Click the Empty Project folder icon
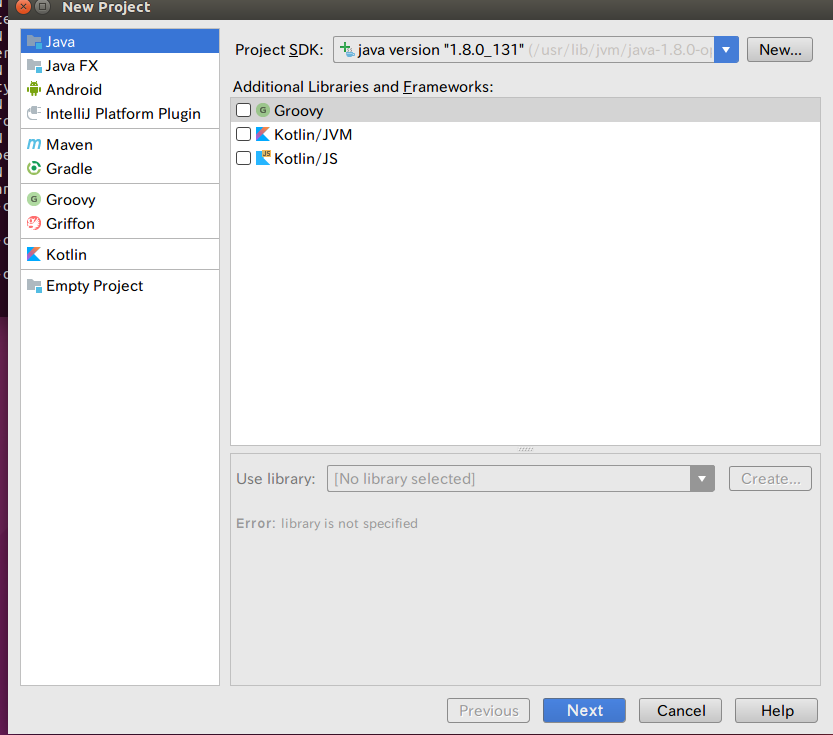The image size is (833, 735). (x=34, y=286)
